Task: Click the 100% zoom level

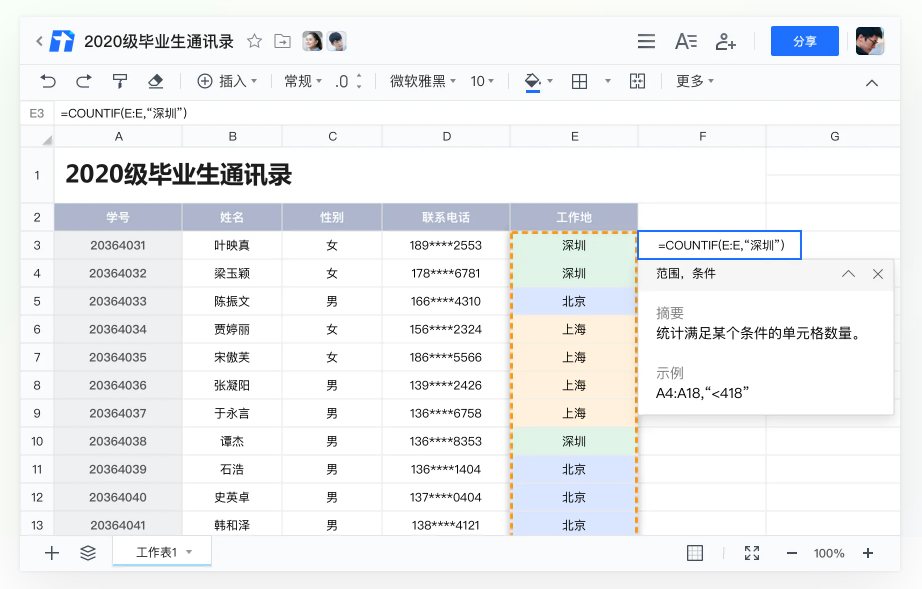Action: 829,553
